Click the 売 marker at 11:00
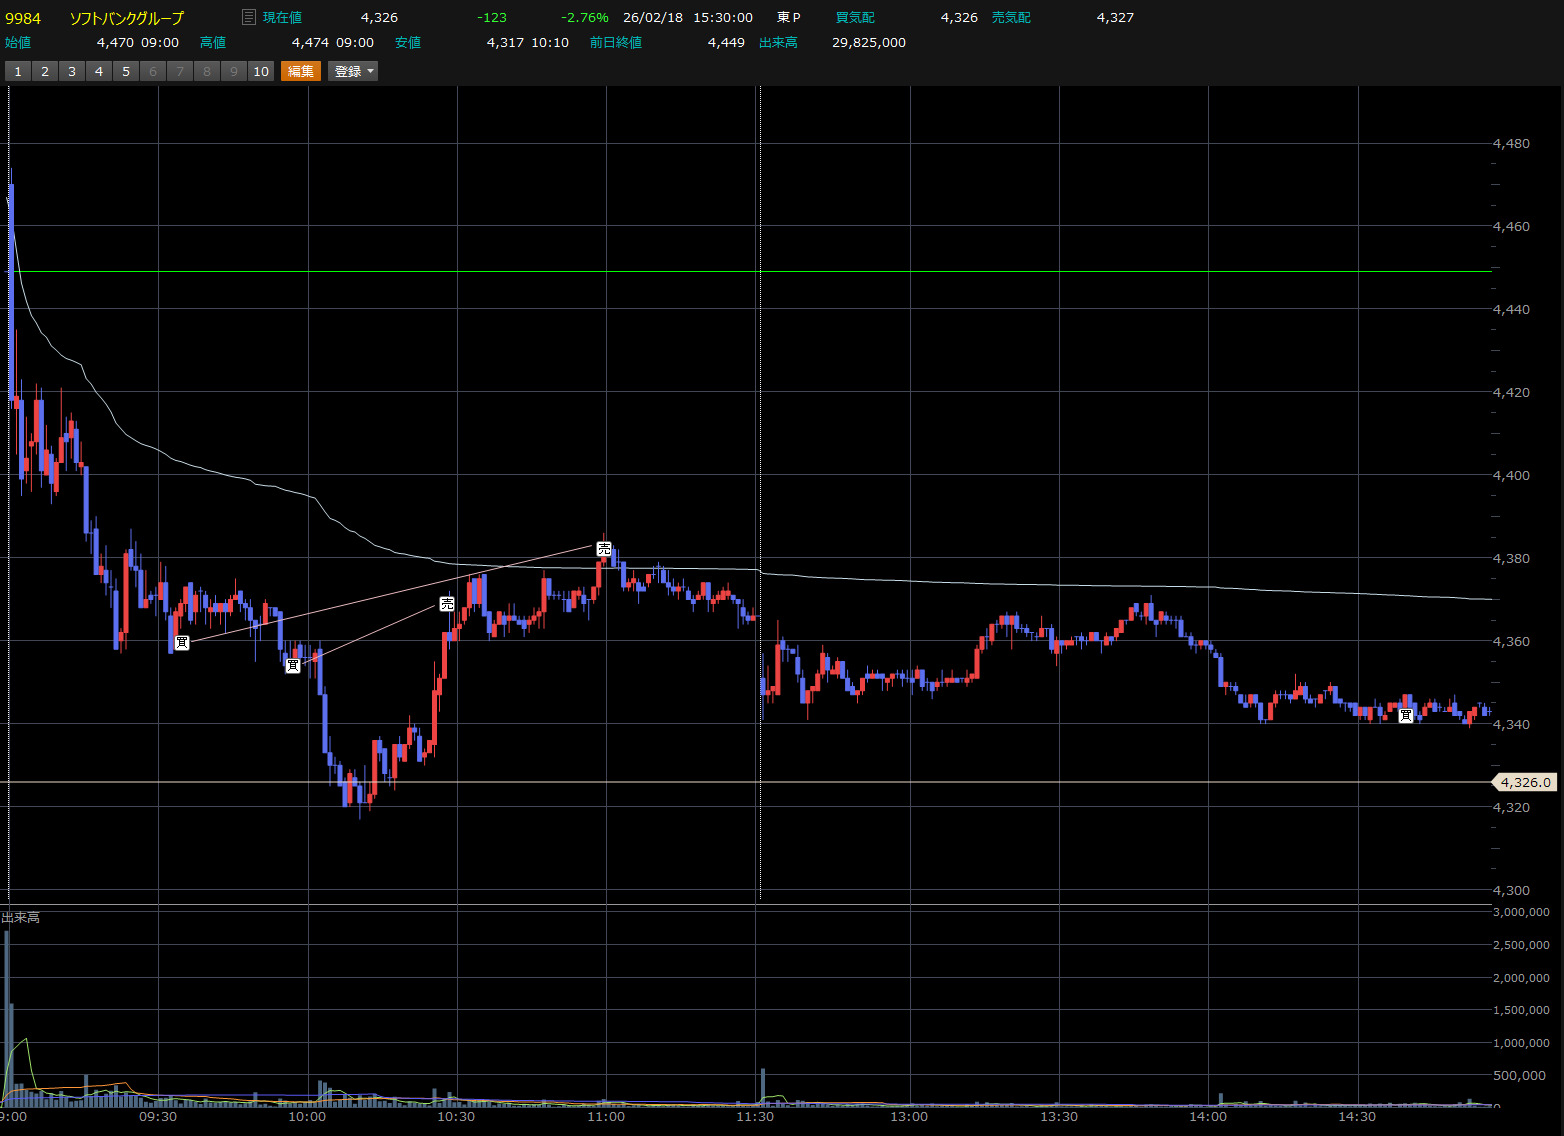Screen dimensions: 1564x1136 (604, 549)
